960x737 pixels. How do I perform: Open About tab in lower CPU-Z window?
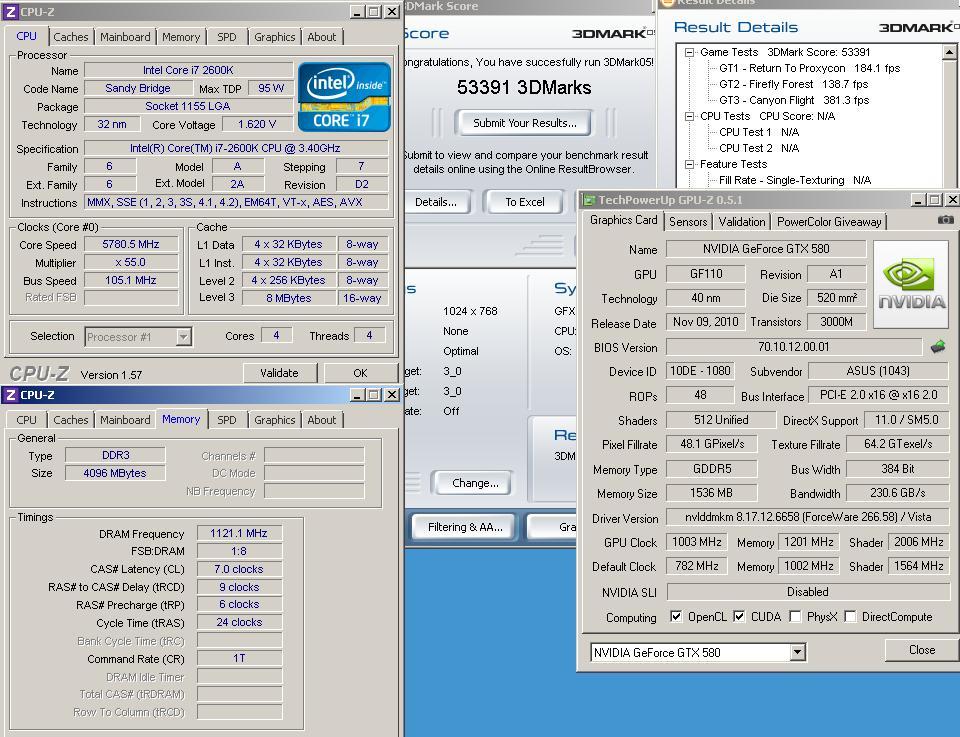point(321,420)
